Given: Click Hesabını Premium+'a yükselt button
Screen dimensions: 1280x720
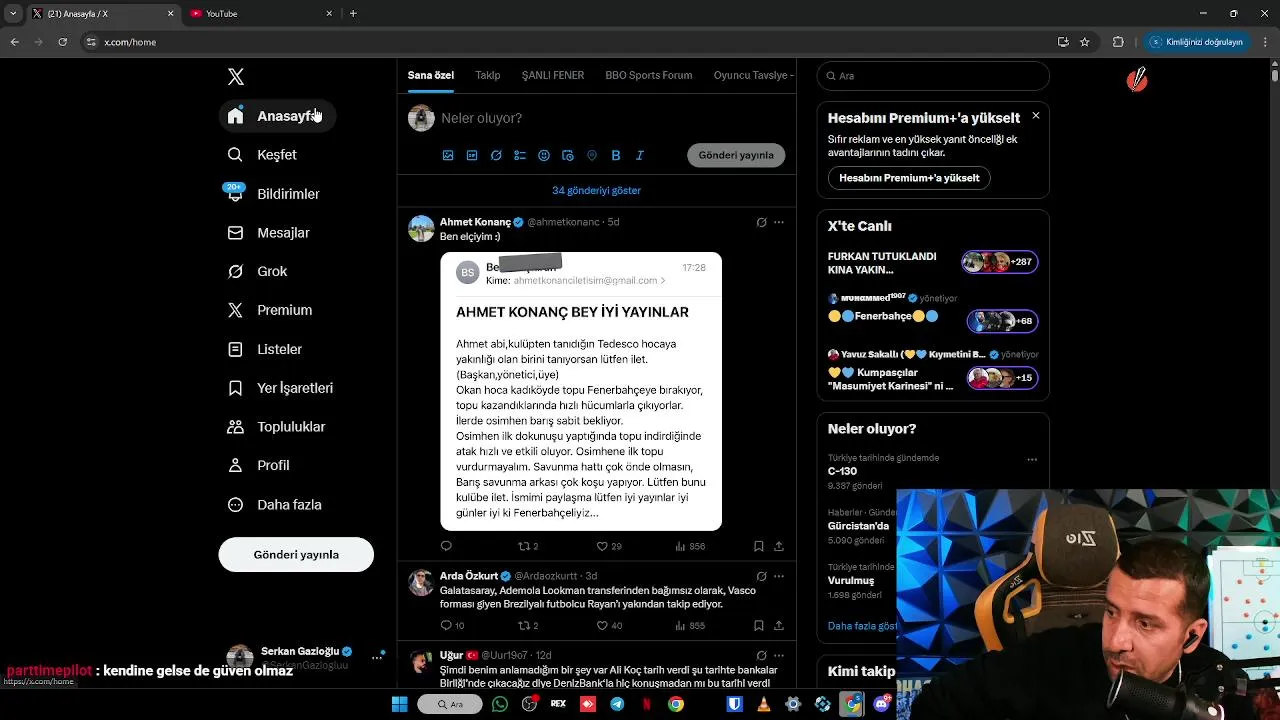Looking at the screenshot, I should point(909,178).
